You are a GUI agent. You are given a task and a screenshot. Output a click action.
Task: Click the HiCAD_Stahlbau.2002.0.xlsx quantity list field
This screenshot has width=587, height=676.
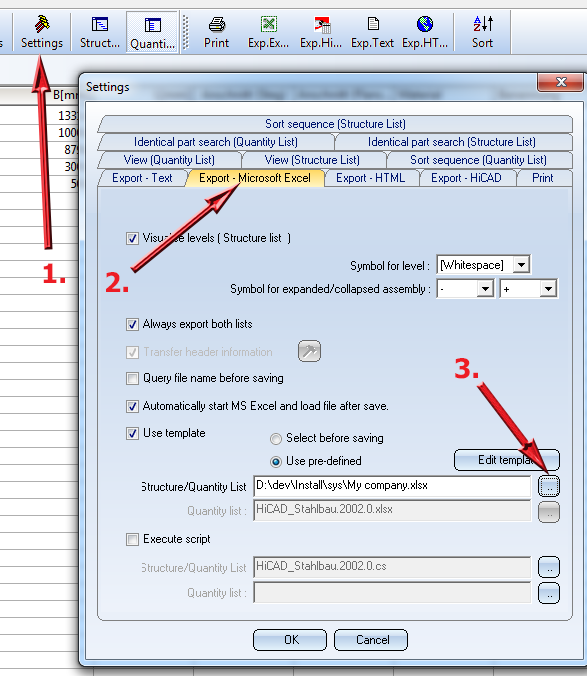392,510
